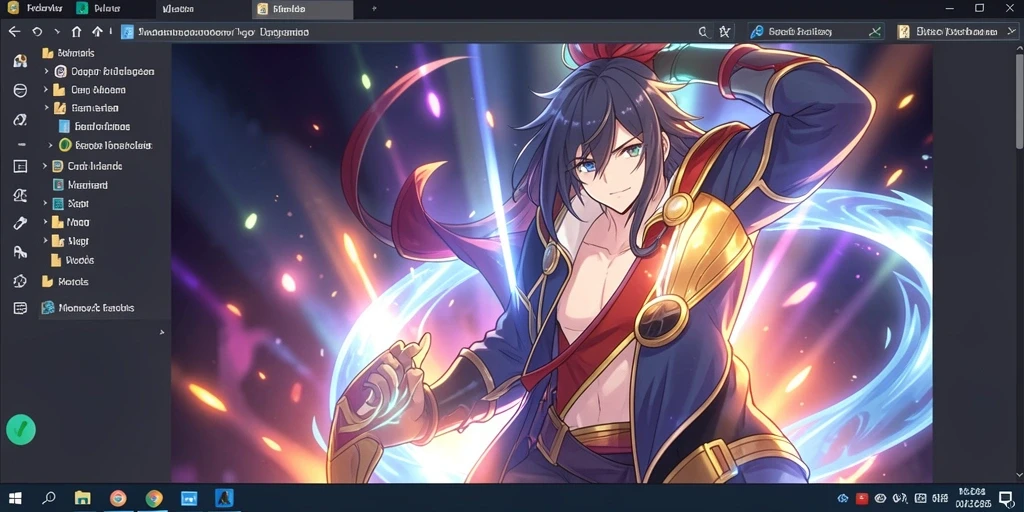Click the short dash icon in the left sidebar

tap(21, 144)
